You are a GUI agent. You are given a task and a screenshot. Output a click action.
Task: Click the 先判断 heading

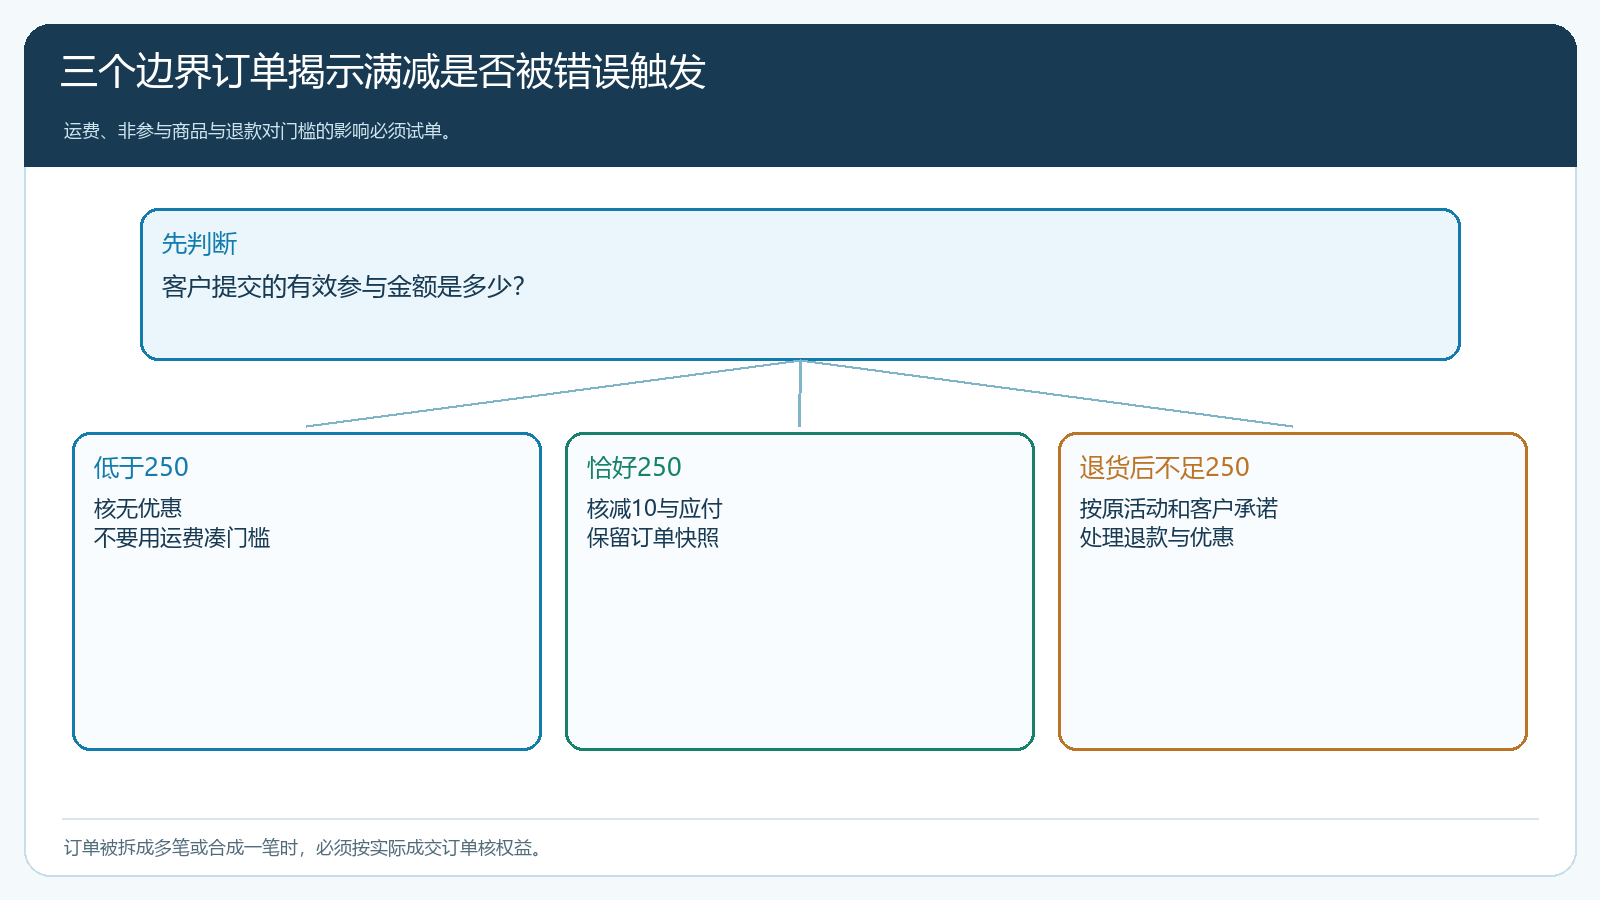[x=199, y=243]
